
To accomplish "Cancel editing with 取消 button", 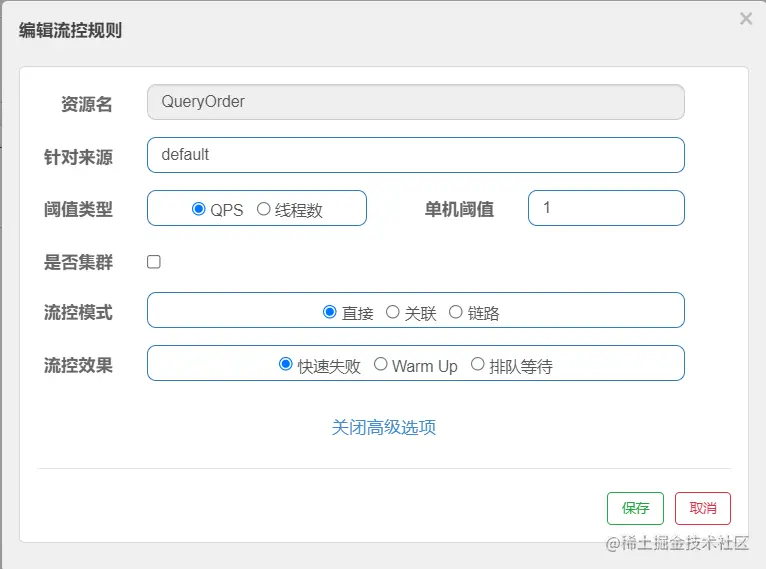I will (x=703, y=508).
